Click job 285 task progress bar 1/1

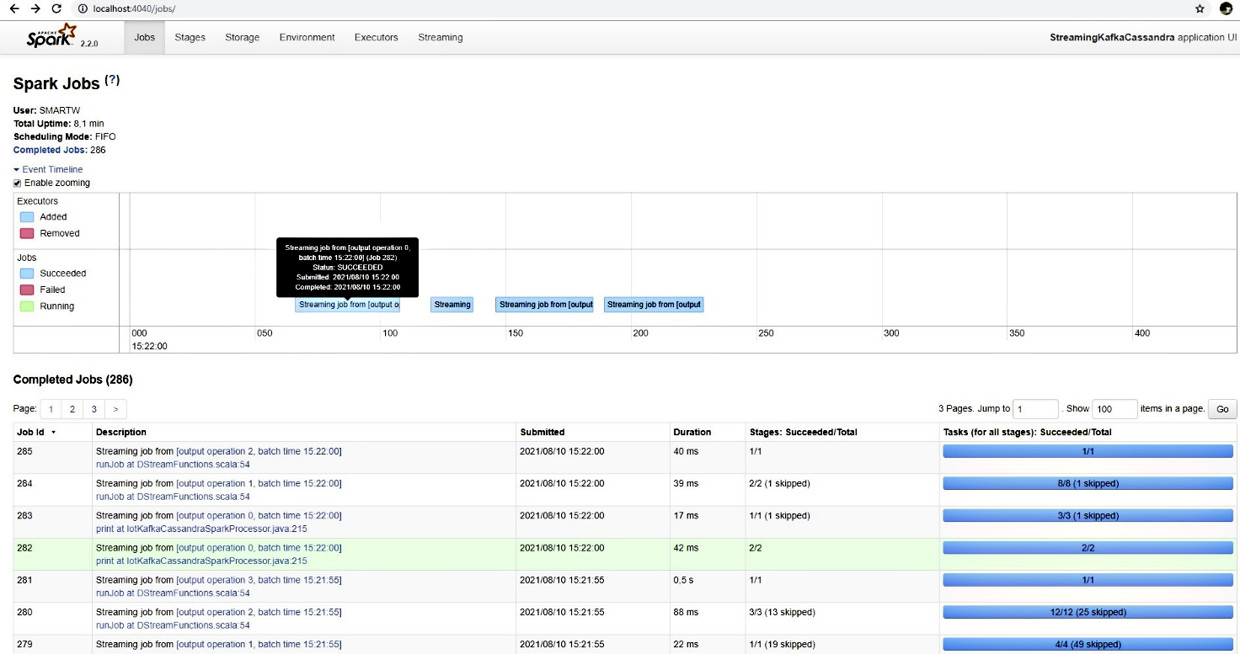coord(1088,451)
